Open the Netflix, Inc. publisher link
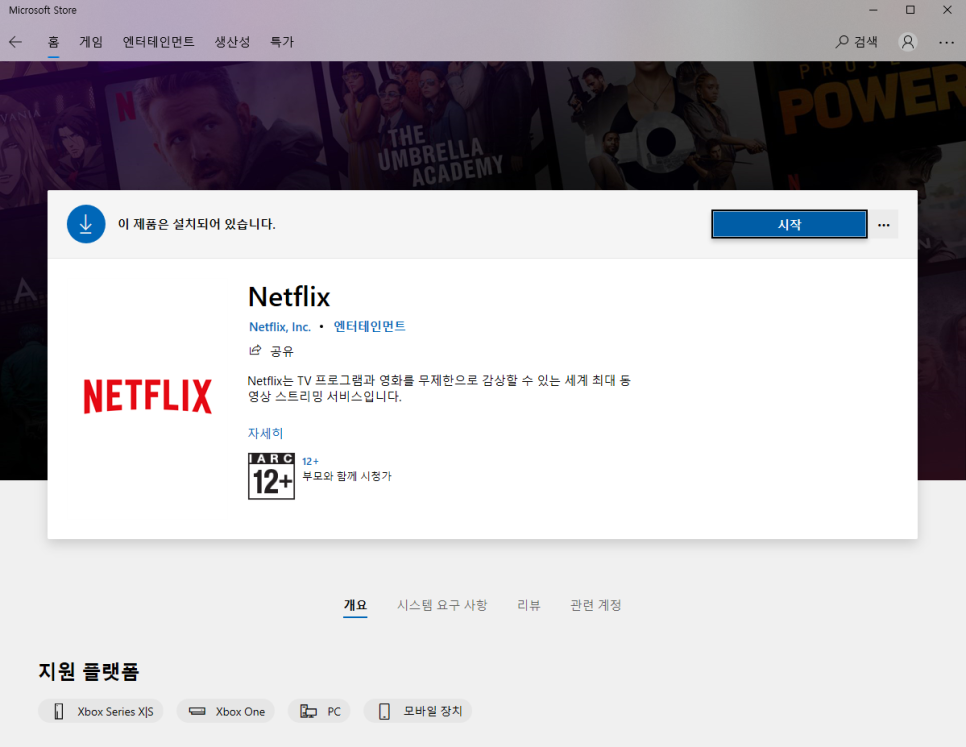Image resolution: width=966 pixels, height=747 pixels. point(280,327)
